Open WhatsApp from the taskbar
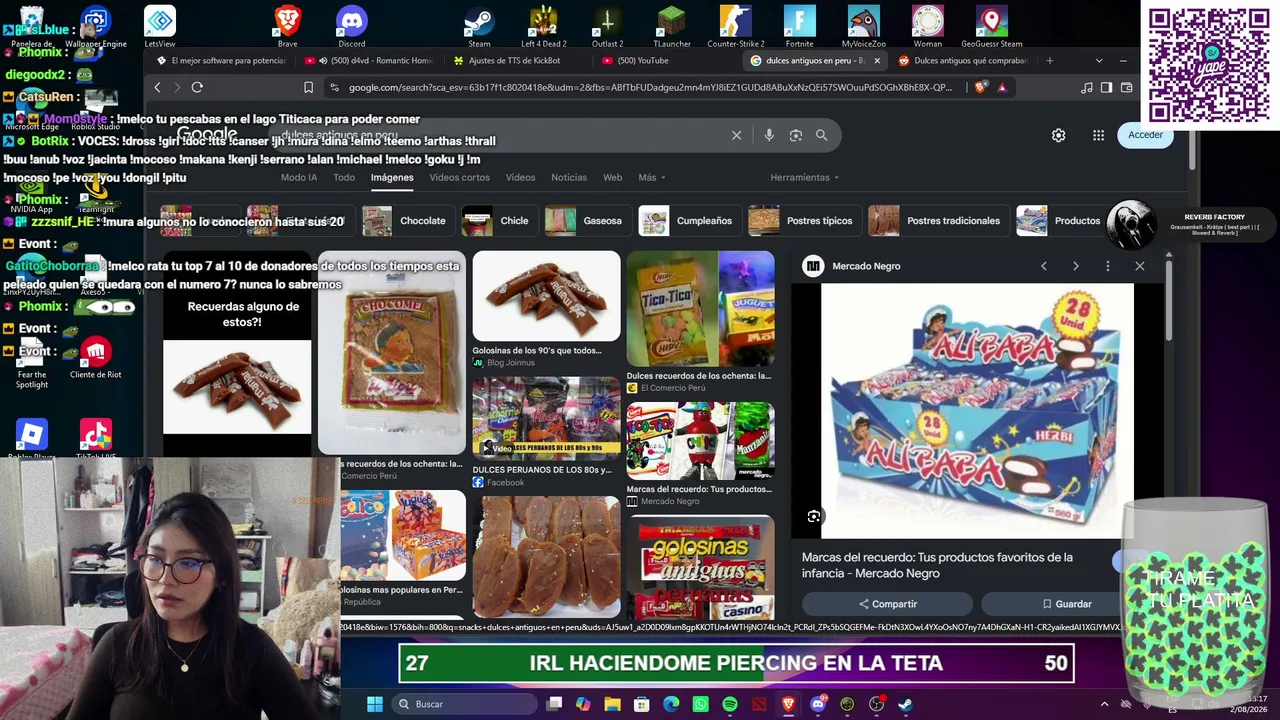Screen dimensions: 1280x720 pos(701,704)
